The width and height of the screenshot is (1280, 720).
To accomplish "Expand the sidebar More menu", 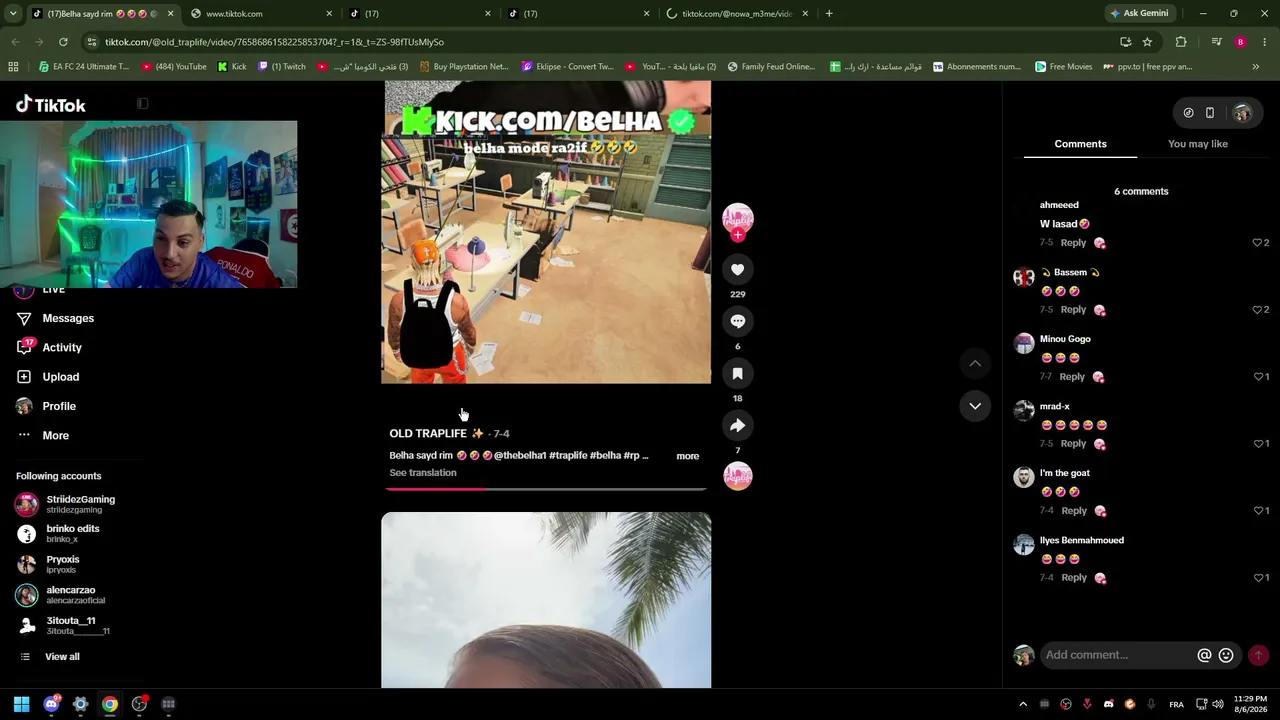I will 56,436.
